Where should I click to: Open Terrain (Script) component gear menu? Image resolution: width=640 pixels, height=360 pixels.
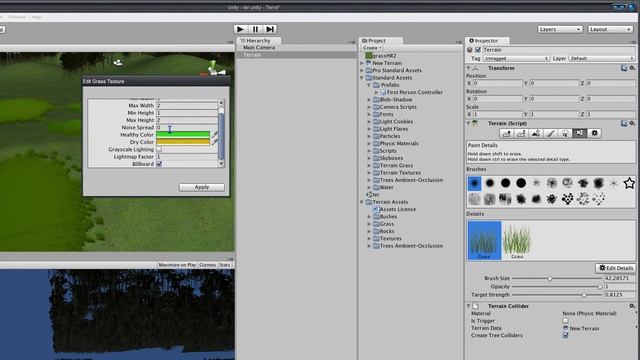[632, 123]
